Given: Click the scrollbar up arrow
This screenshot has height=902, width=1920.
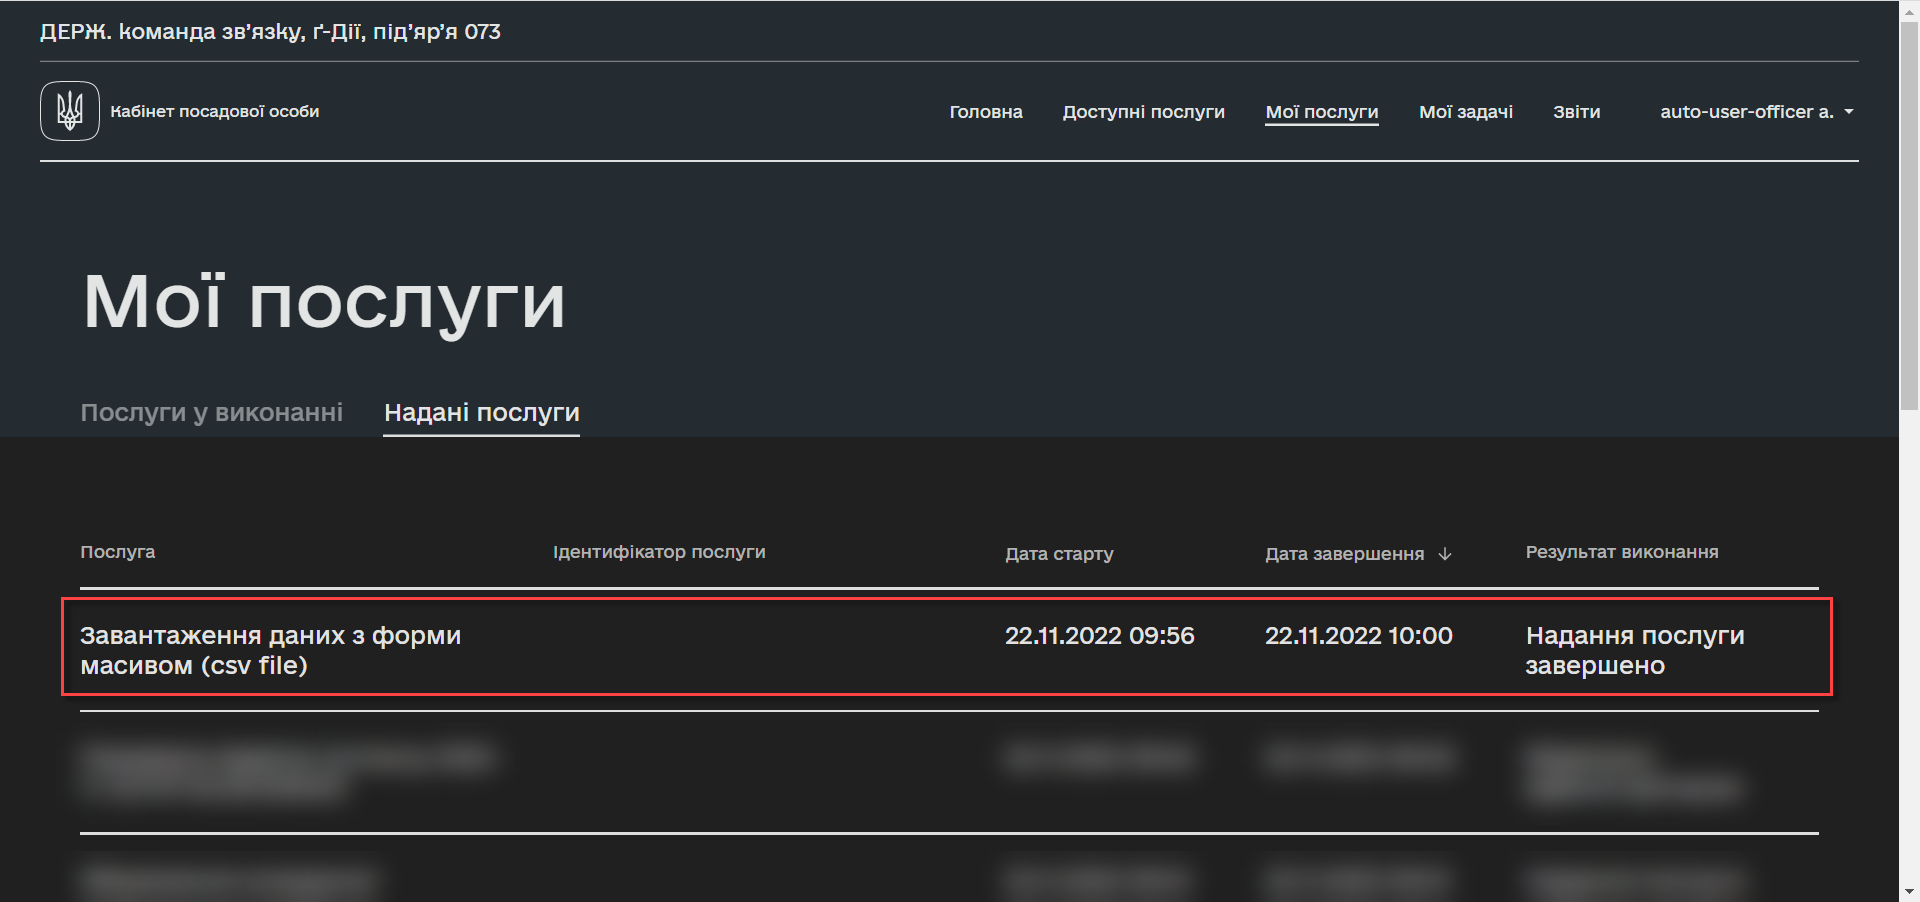Looking at the screenshot, I should pos(1909,10).
